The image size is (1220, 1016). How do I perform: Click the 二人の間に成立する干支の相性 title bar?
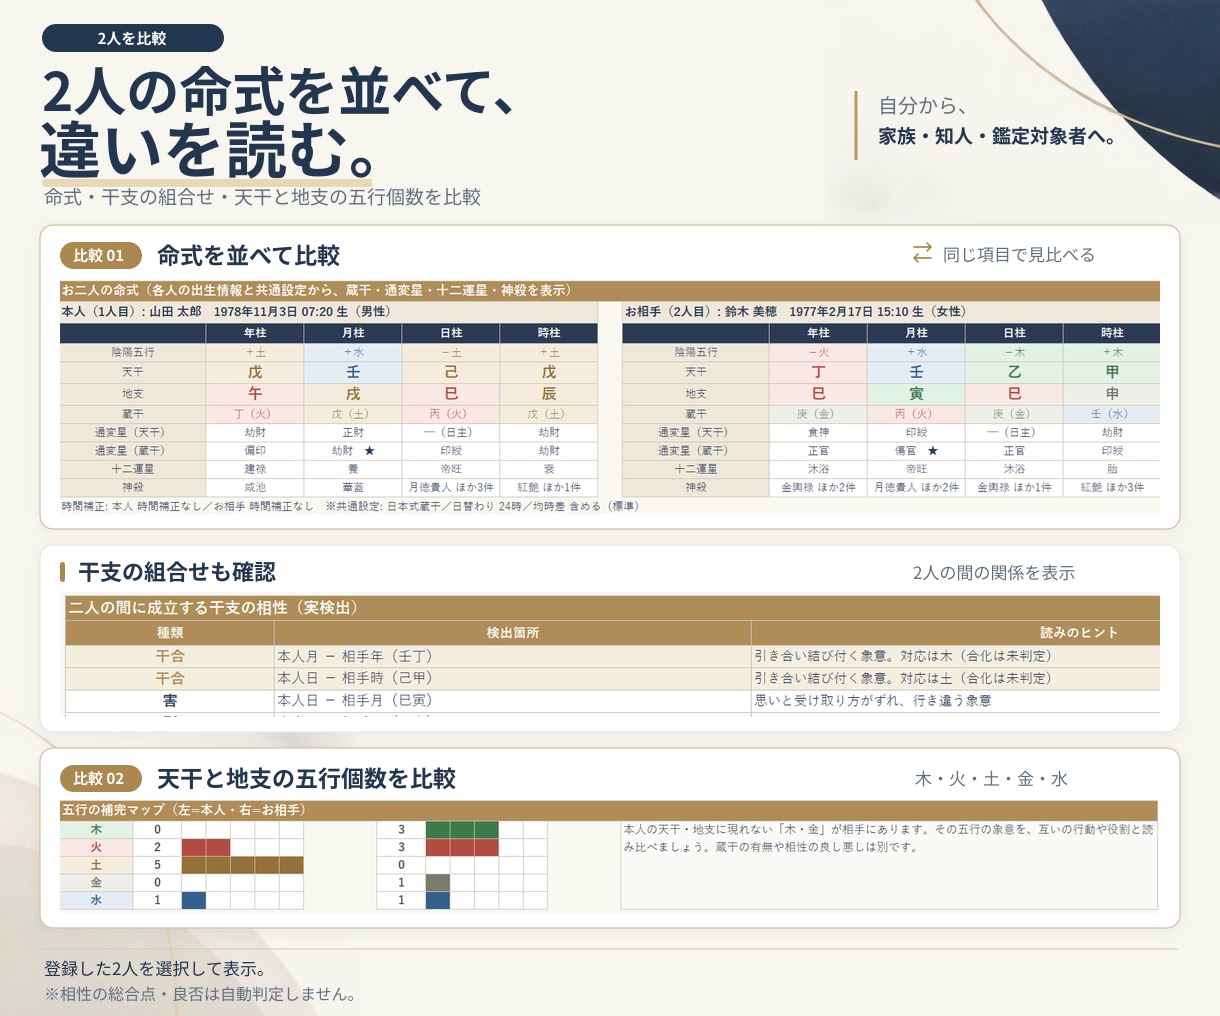click(612, 608)
